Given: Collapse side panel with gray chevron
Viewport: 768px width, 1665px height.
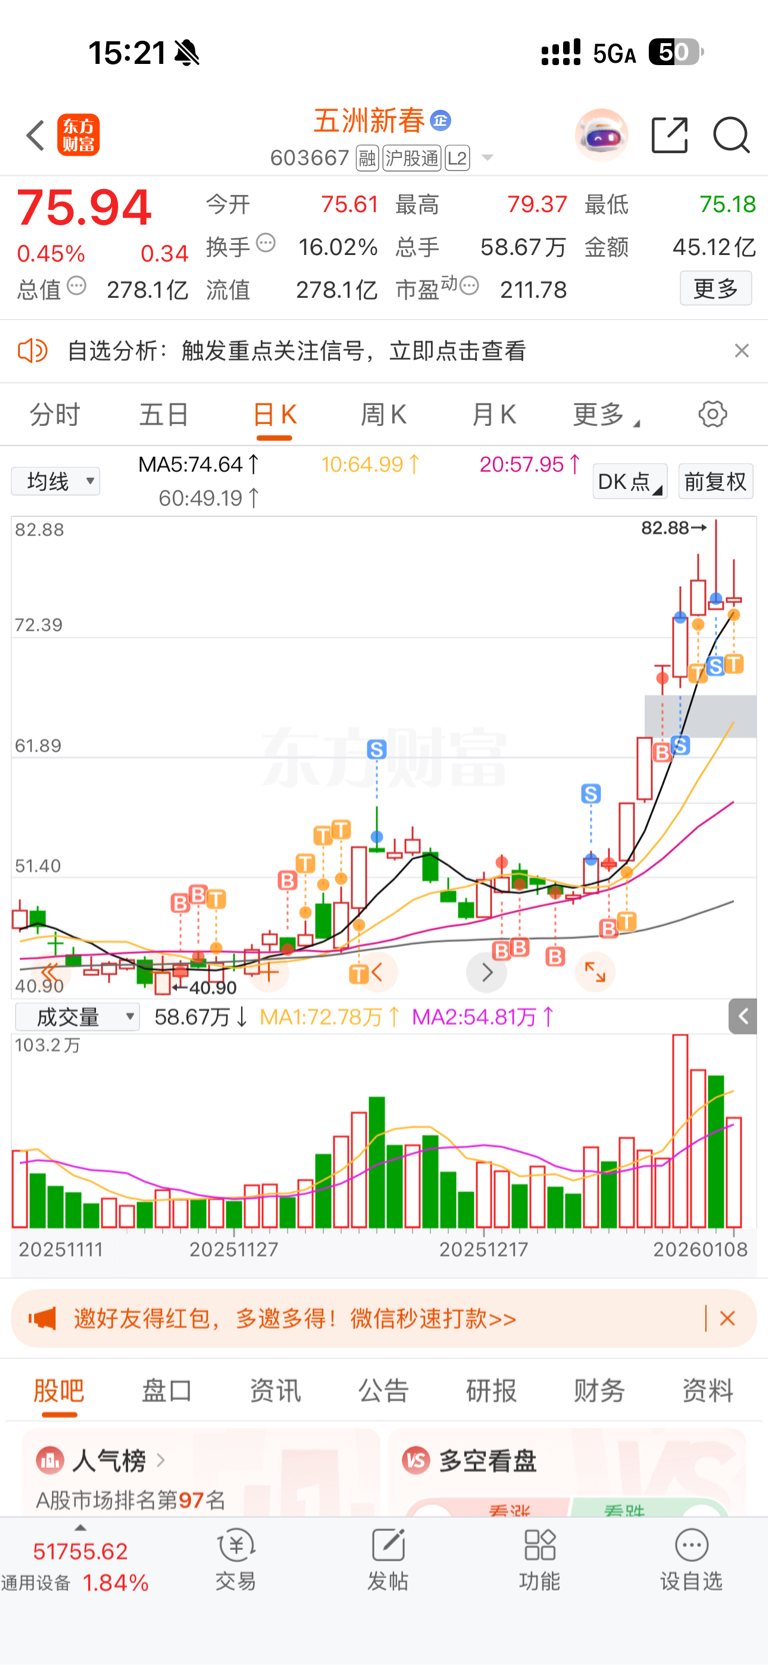Looking at the screenshot, I should 742,1017.
